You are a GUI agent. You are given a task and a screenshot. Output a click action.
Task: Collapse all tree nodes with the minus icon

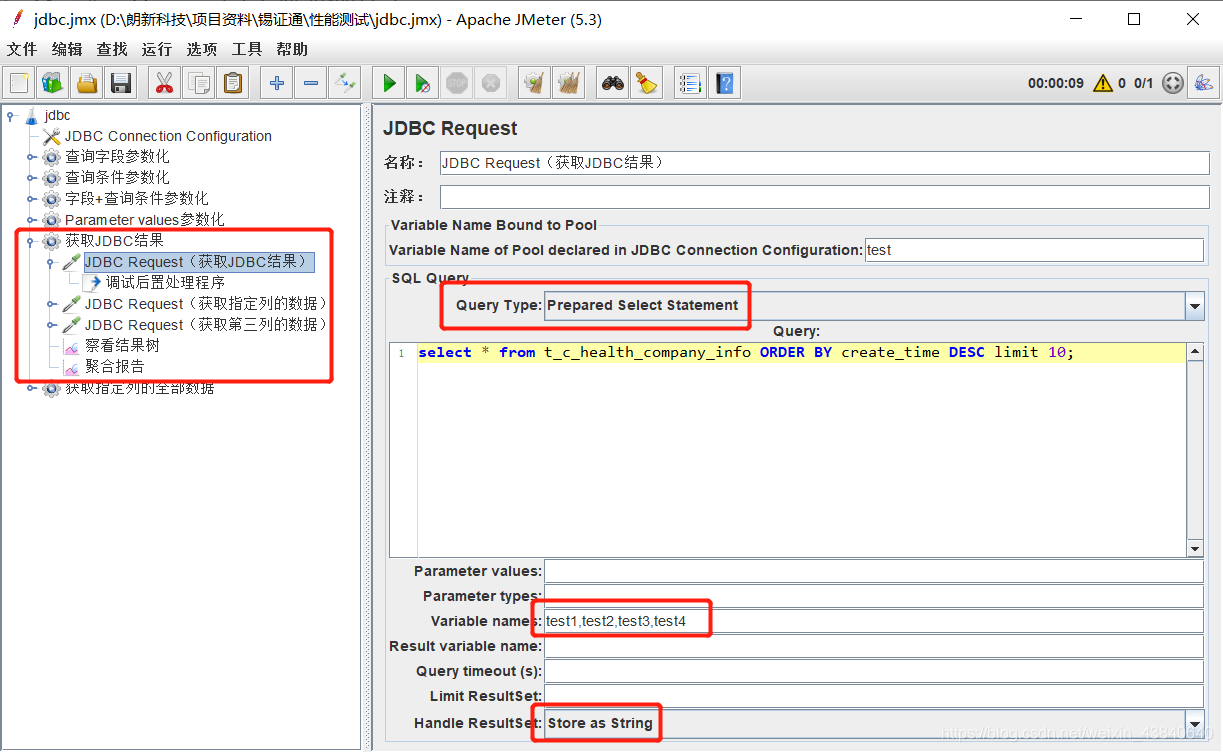311,83
